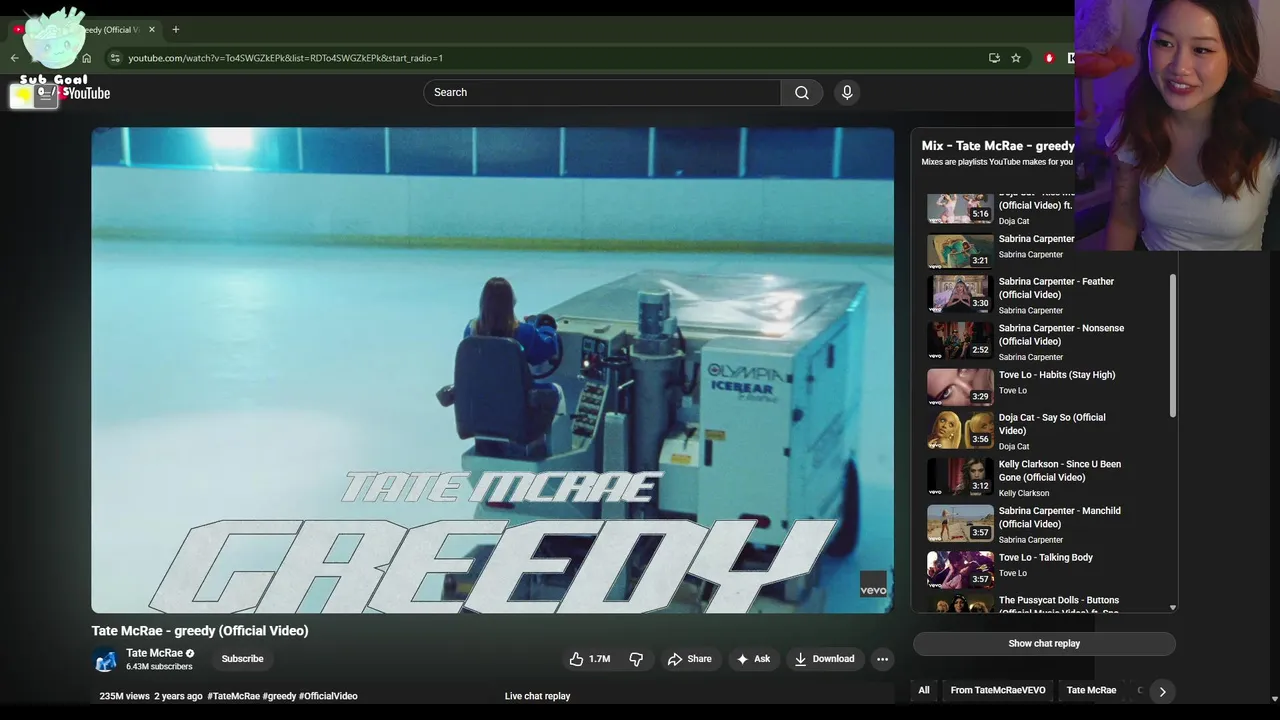Click the browser address bar URL
This screenshot has width=1280, height=720.
click(x=286, y=58)
